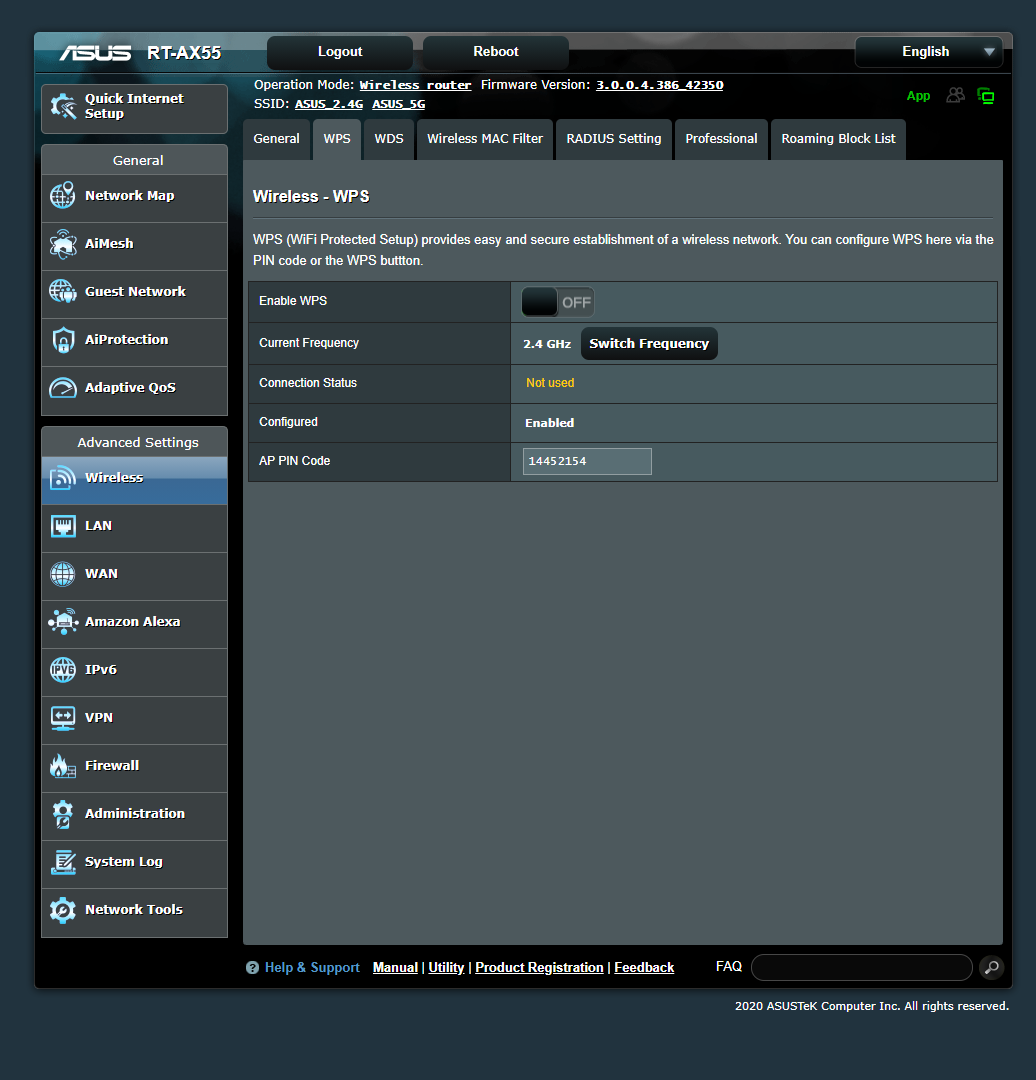Go to the RADIUS Setting tab

pyautogui.click(x=613, y=138)
